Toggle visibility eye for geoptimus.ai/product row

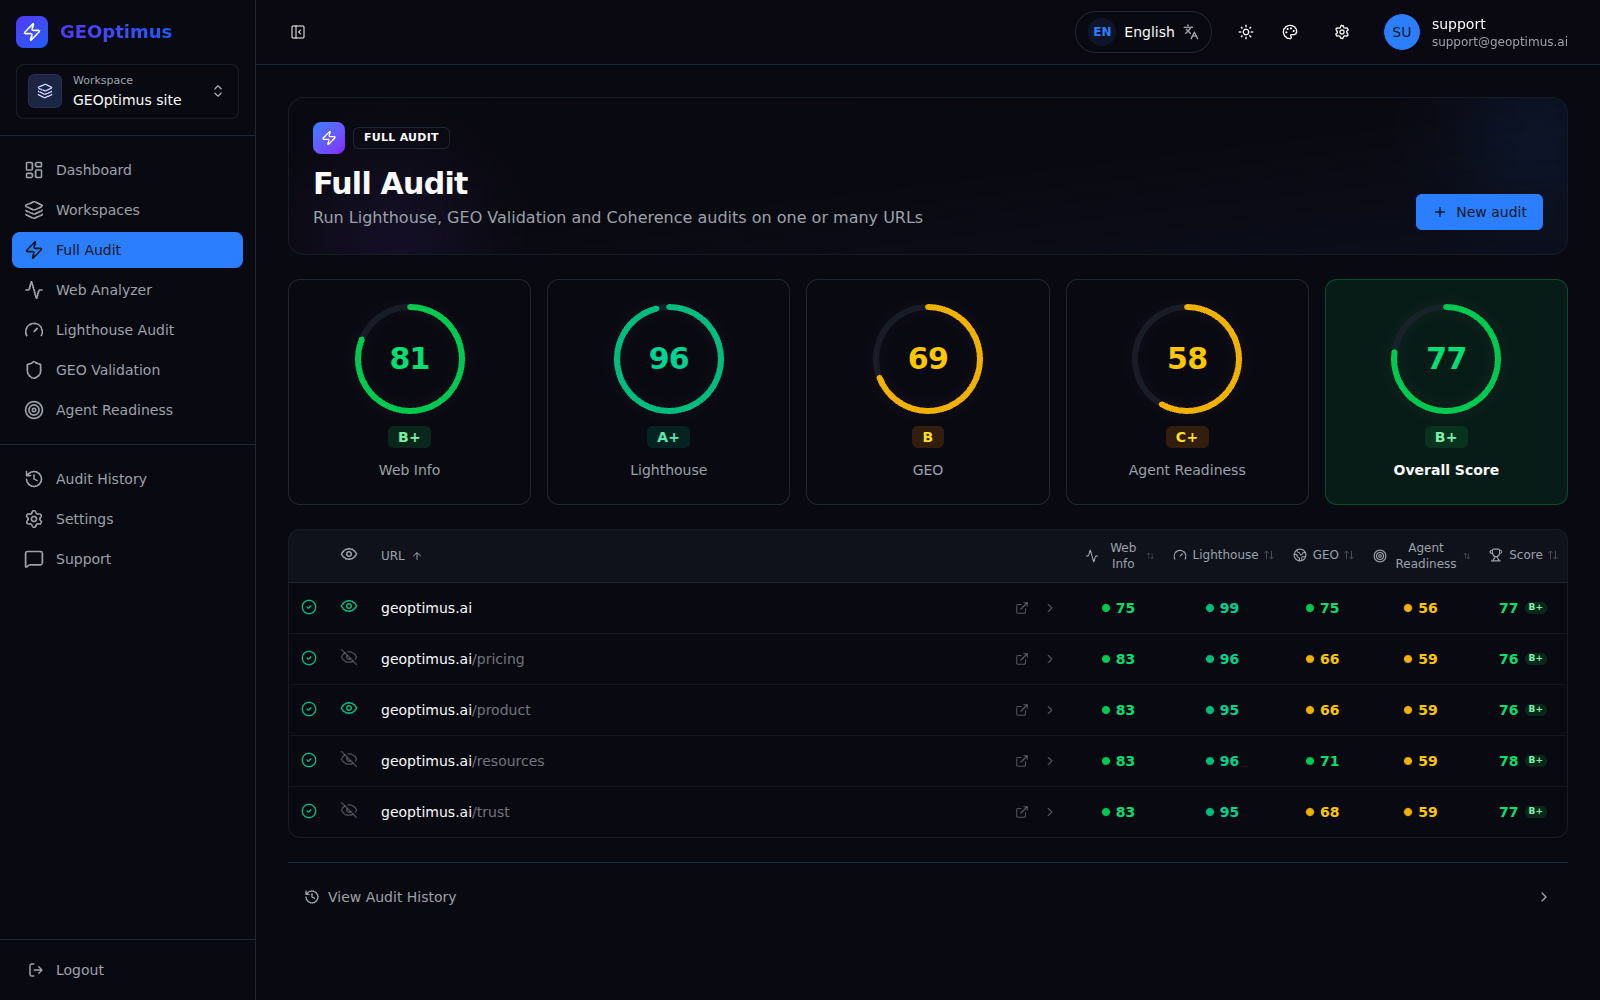click(x=349, y=708)
